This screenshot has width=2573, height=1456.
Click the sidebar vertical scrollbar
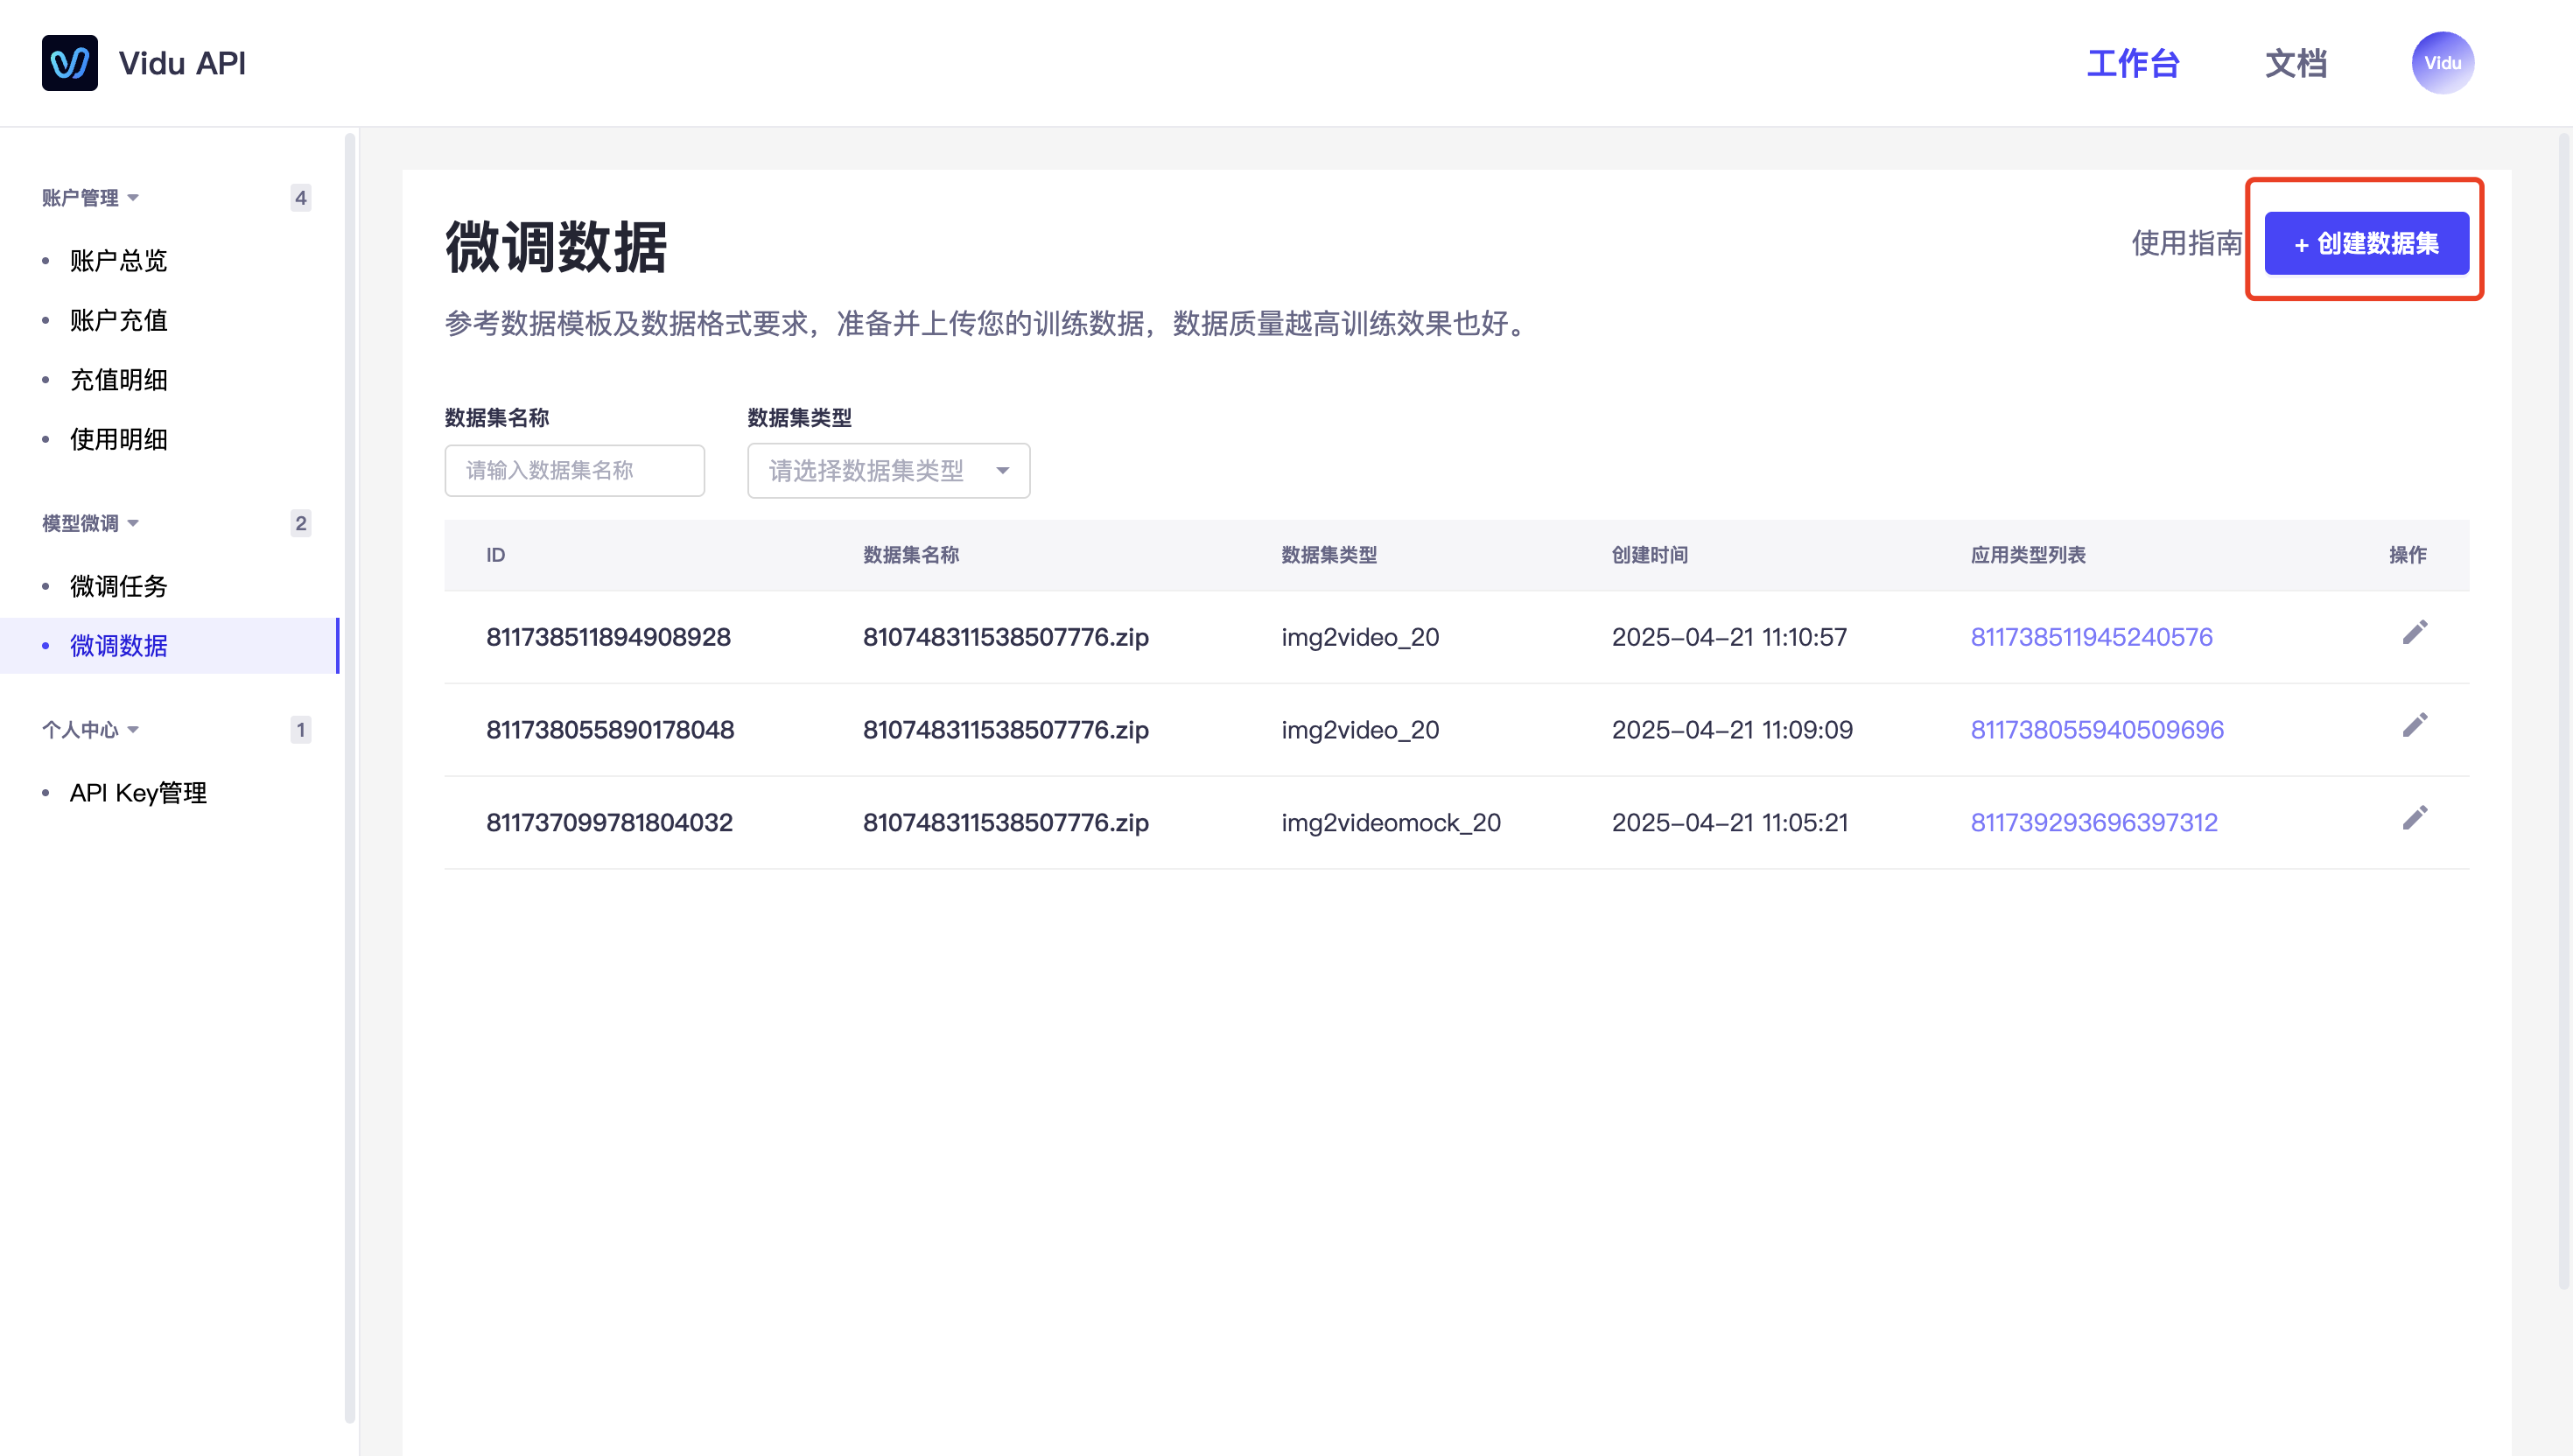(350, 777)
